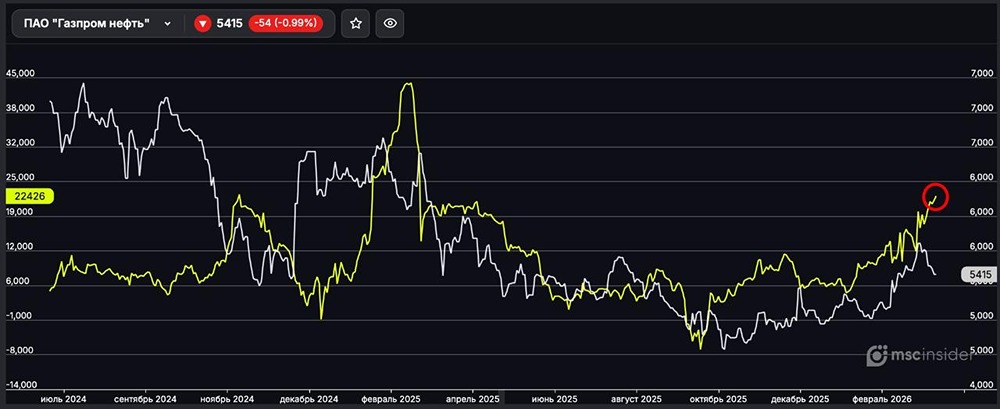Select the white 5415 right-axis price label

pos(977,273)
